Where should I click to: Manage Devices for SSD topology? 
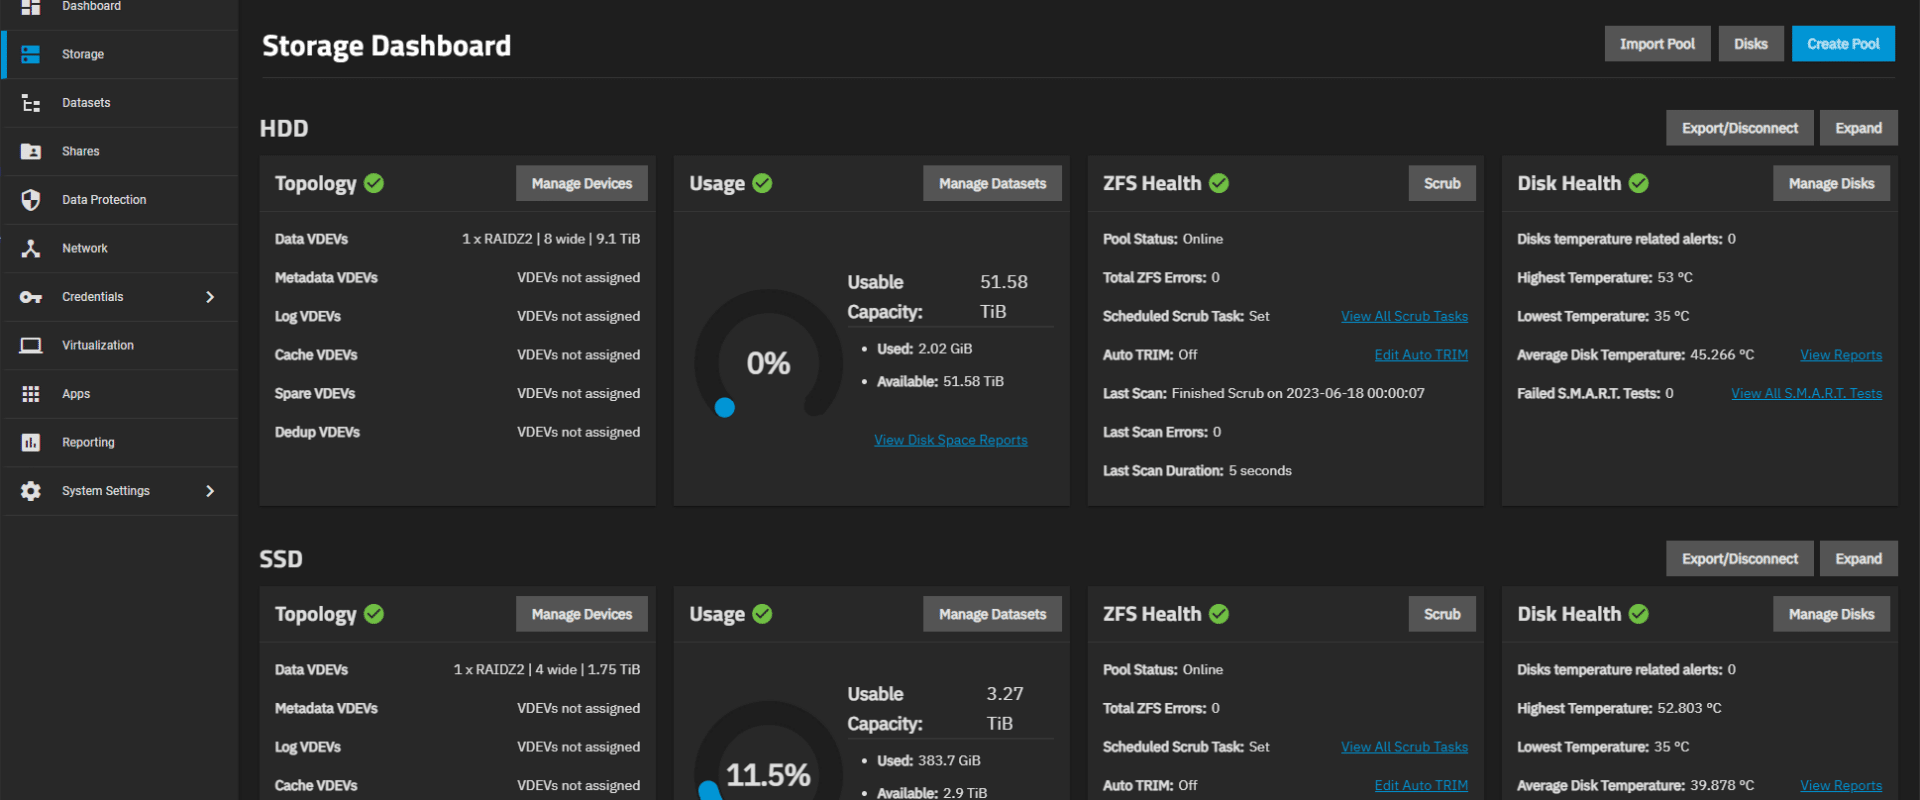[x=582, y=614]
